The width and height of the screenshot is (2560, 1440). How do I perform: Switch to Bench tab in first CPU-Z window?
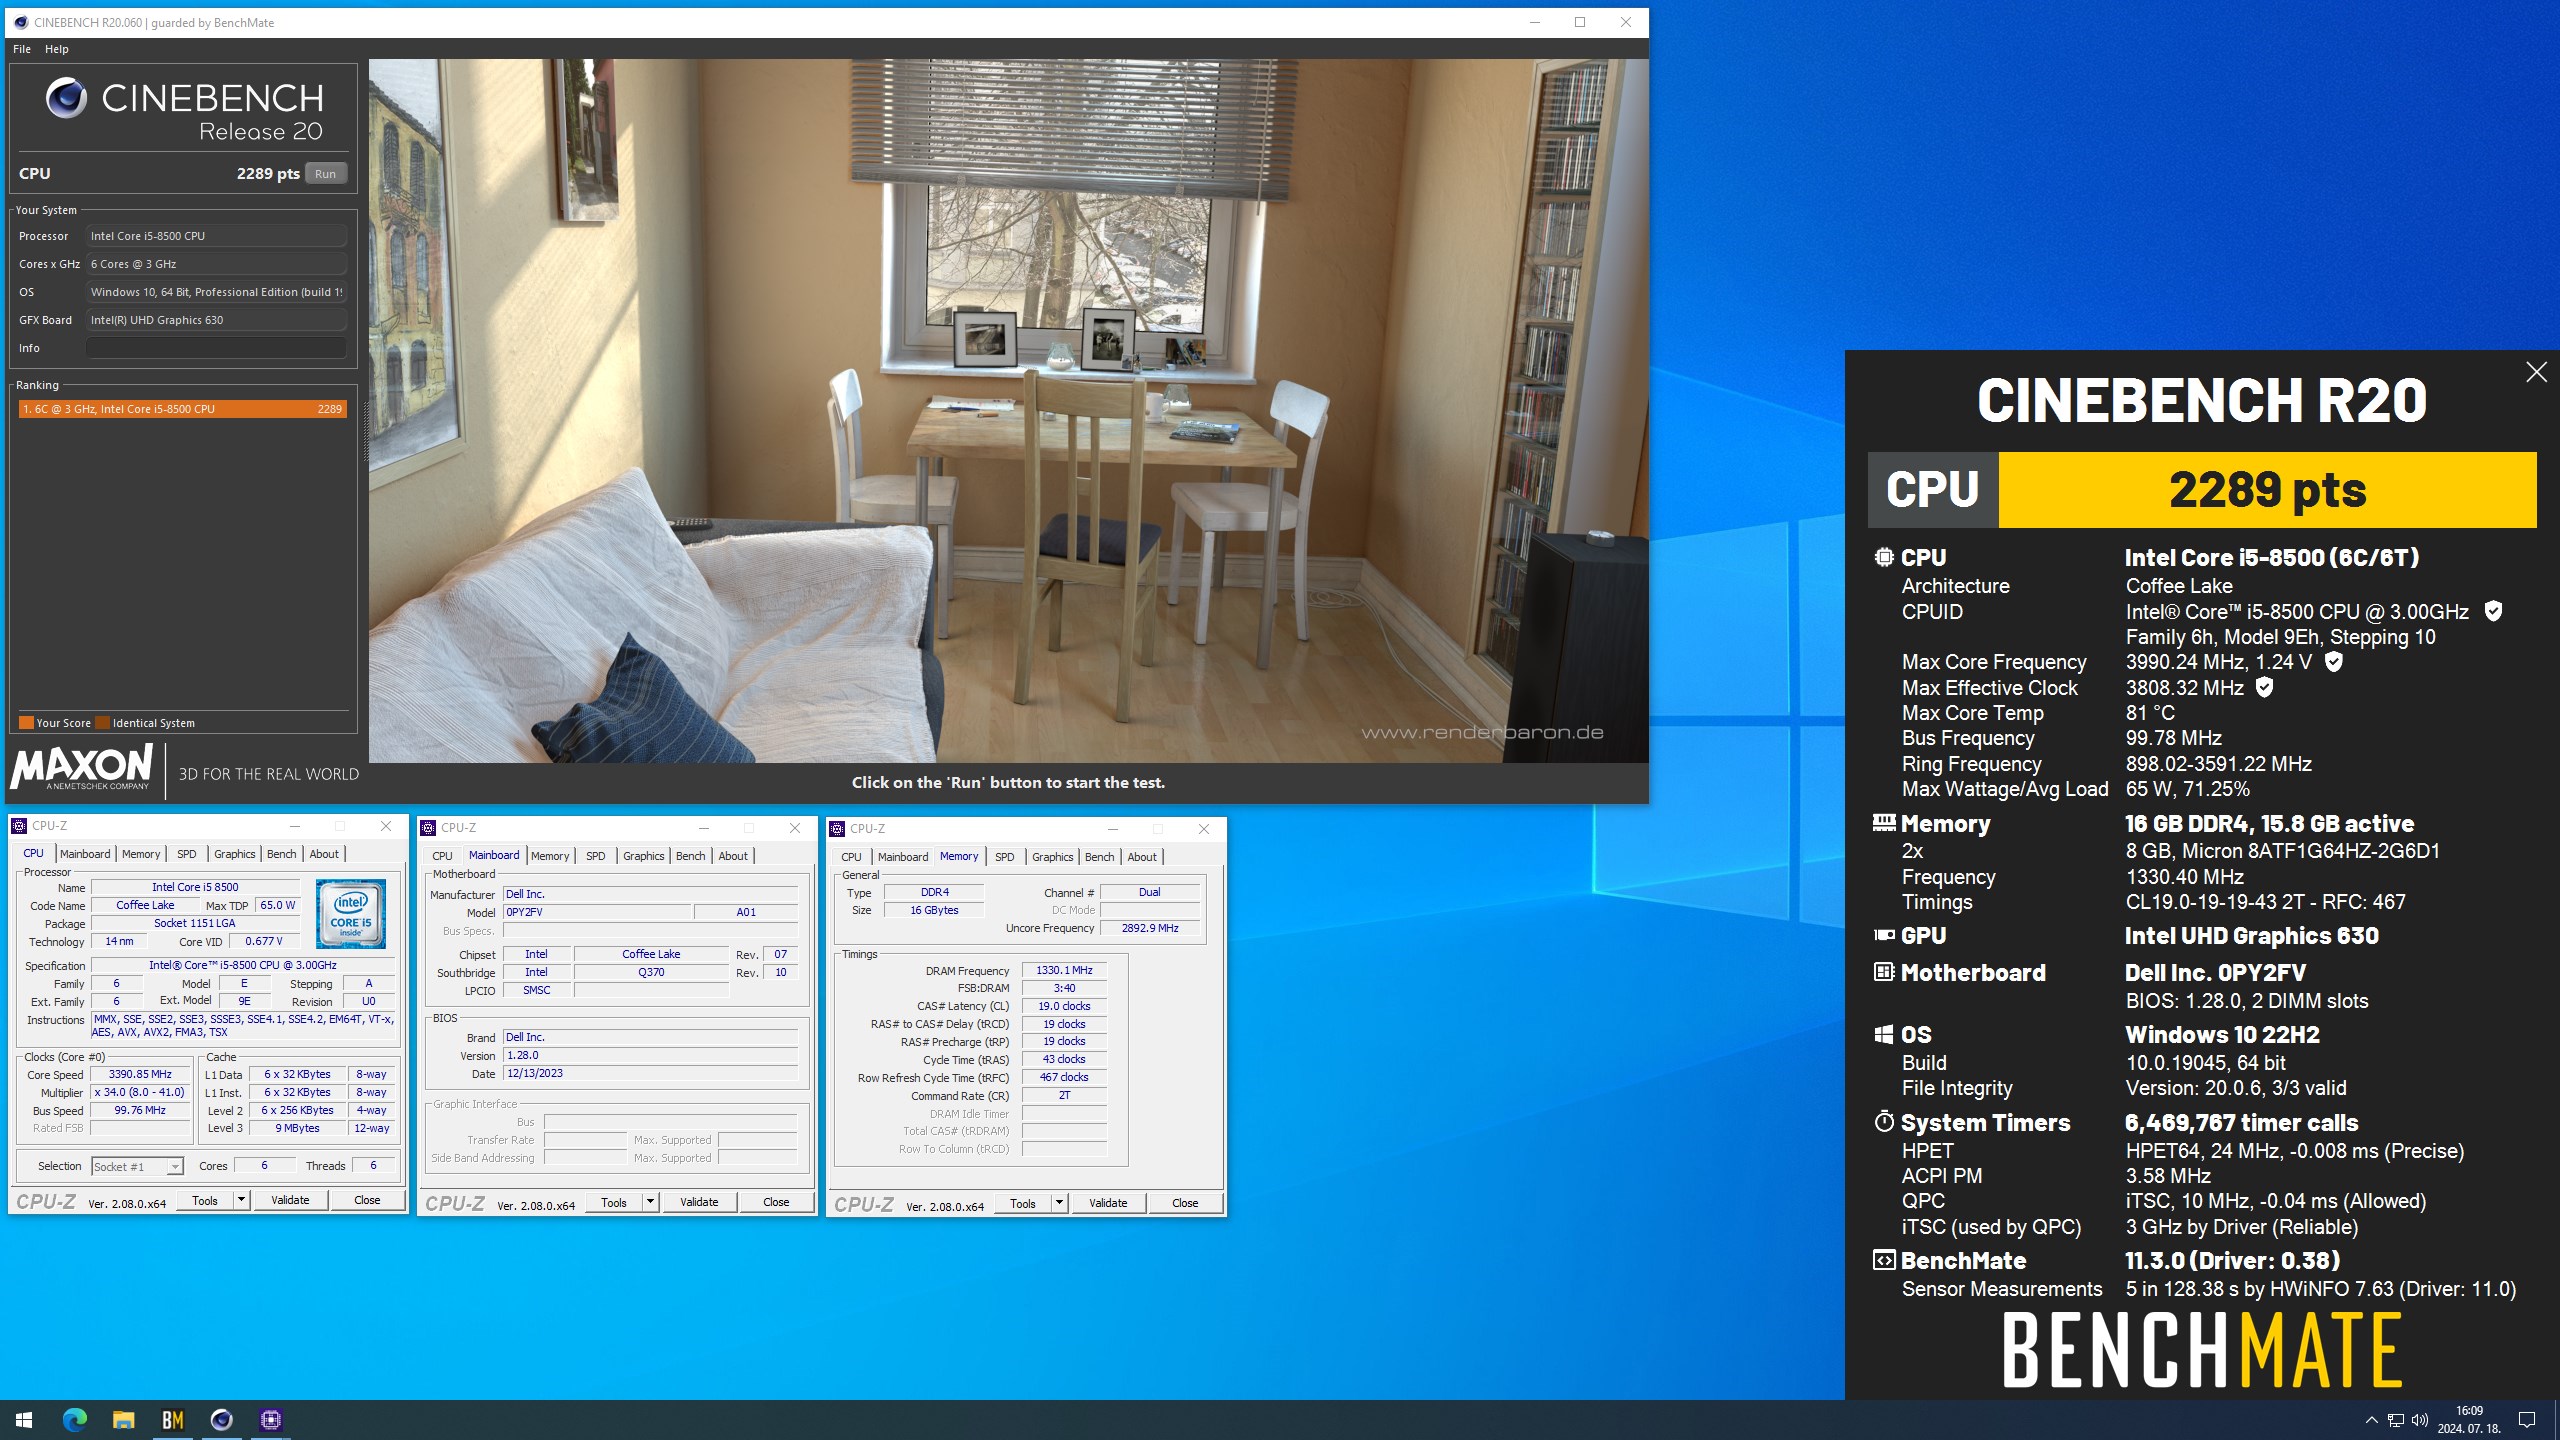[282, 854]
